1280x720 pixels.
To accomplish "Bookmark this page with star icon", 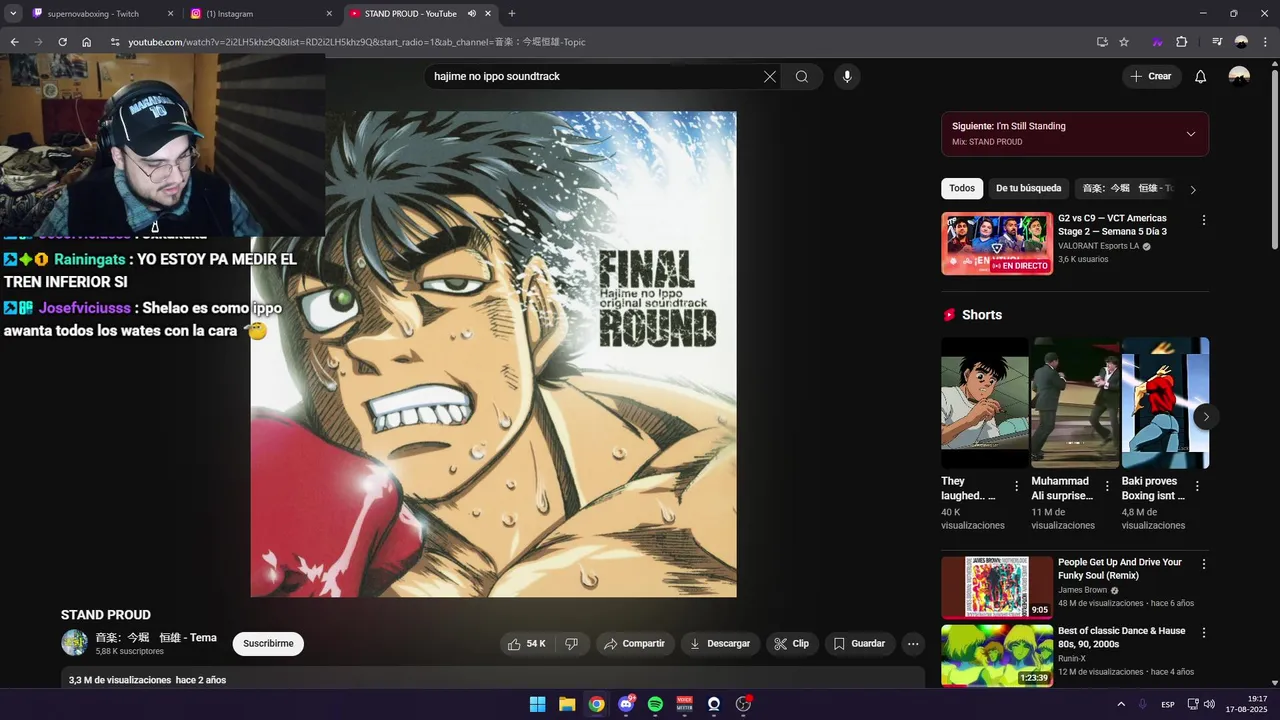I will [1124, 42].
